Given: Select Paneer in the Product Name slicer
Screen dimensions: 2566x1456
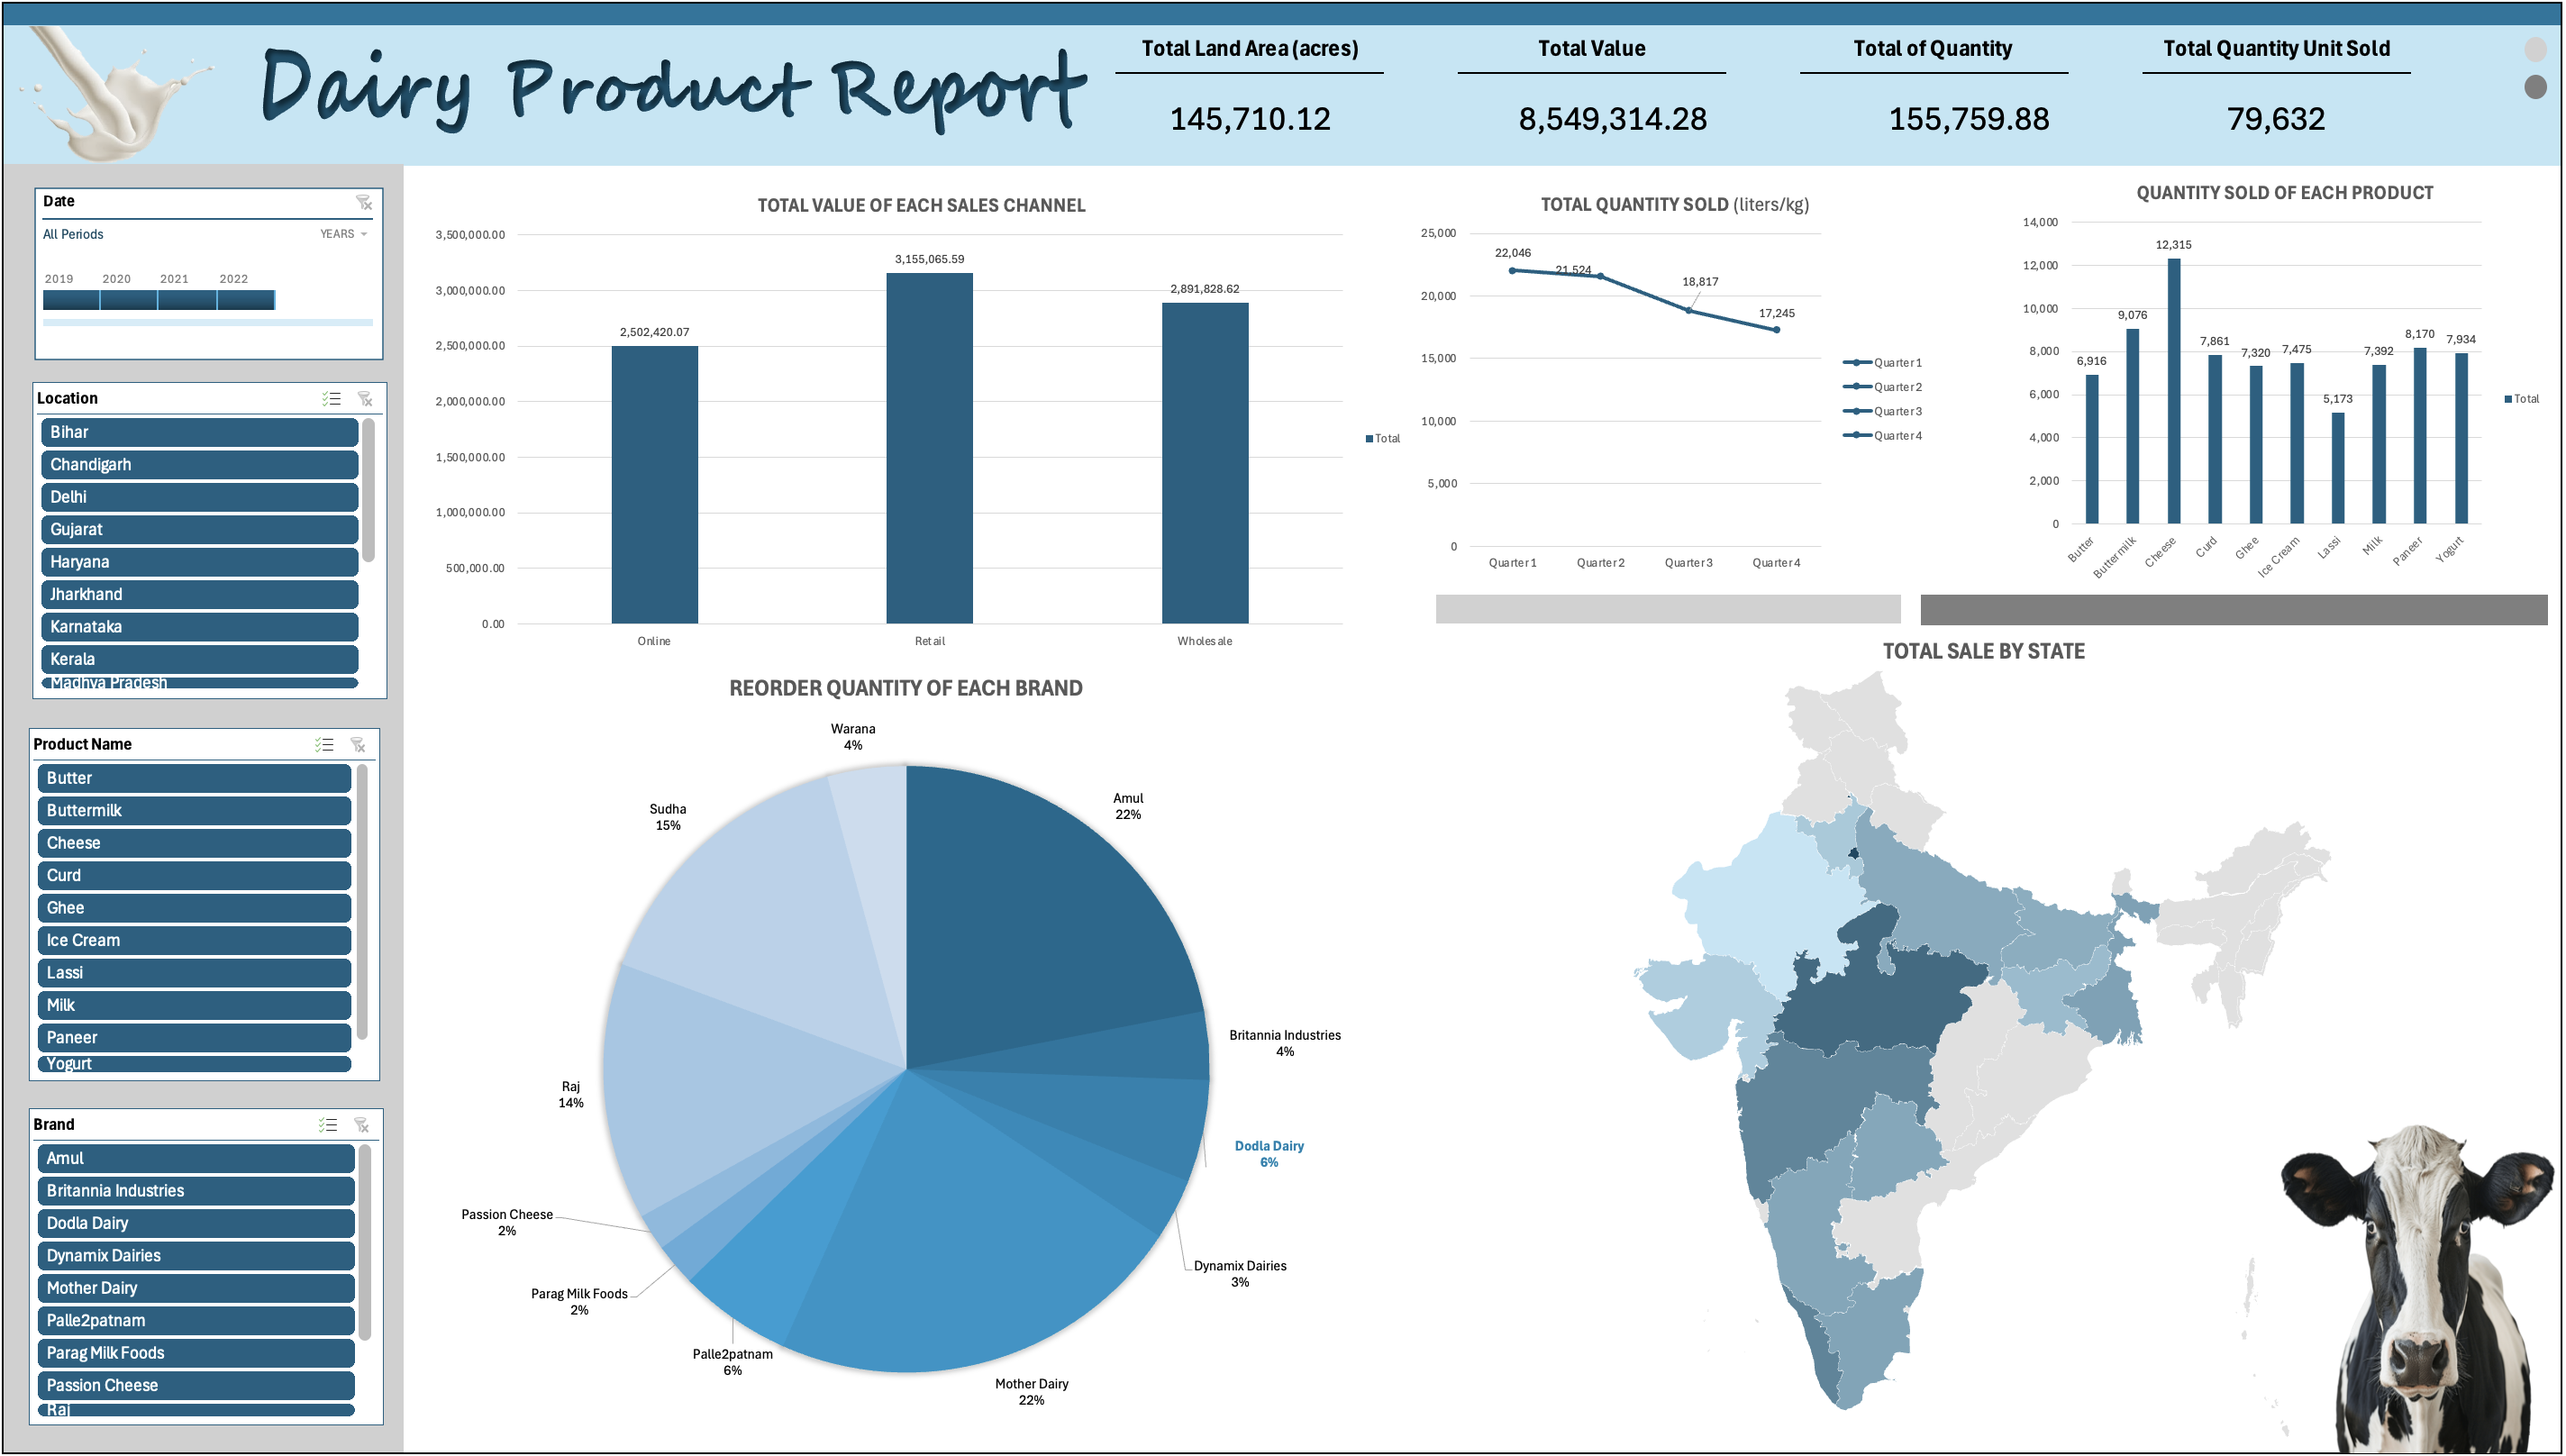Looking at the screenshot, I should point(194,1039).
